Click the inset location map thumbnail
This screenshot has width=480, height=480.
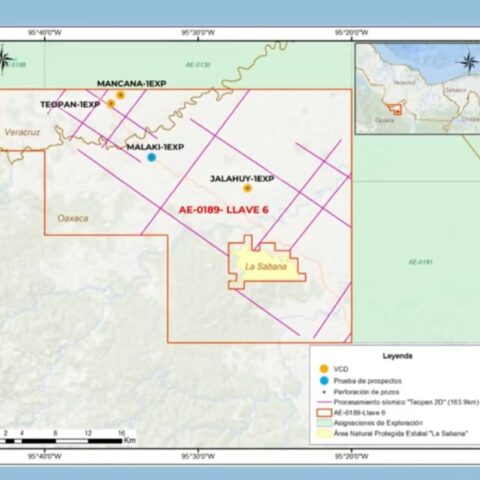418,89
